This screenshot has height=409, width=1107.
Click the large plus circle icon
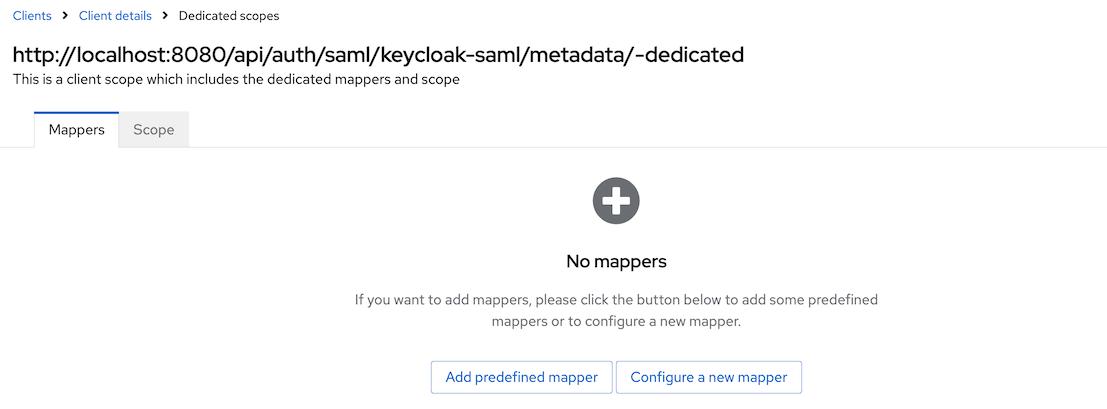tap(616, 201)
